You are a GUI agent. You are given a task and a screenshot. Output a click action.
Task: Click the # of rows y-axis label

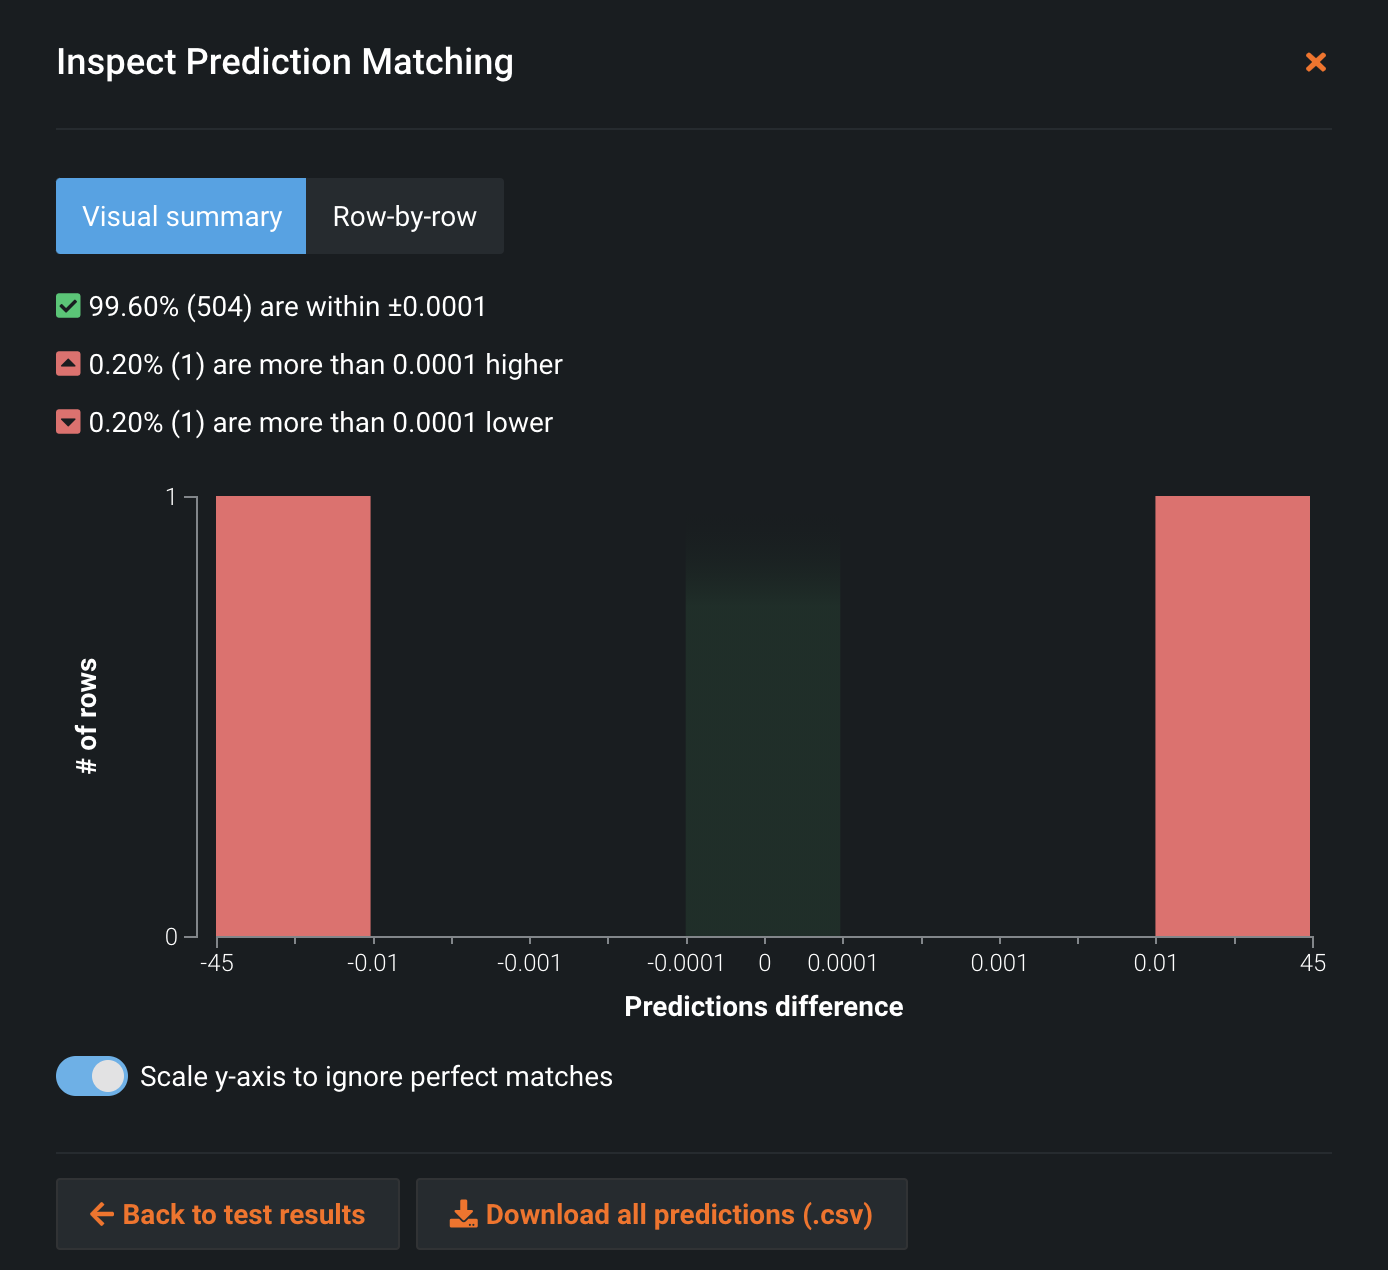coord(87,716)
